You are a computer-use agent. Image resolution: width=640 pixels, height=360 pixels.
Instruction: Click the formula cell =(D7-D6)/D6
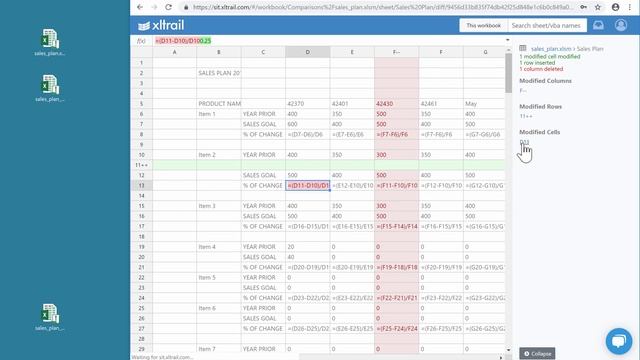(308, 134)
